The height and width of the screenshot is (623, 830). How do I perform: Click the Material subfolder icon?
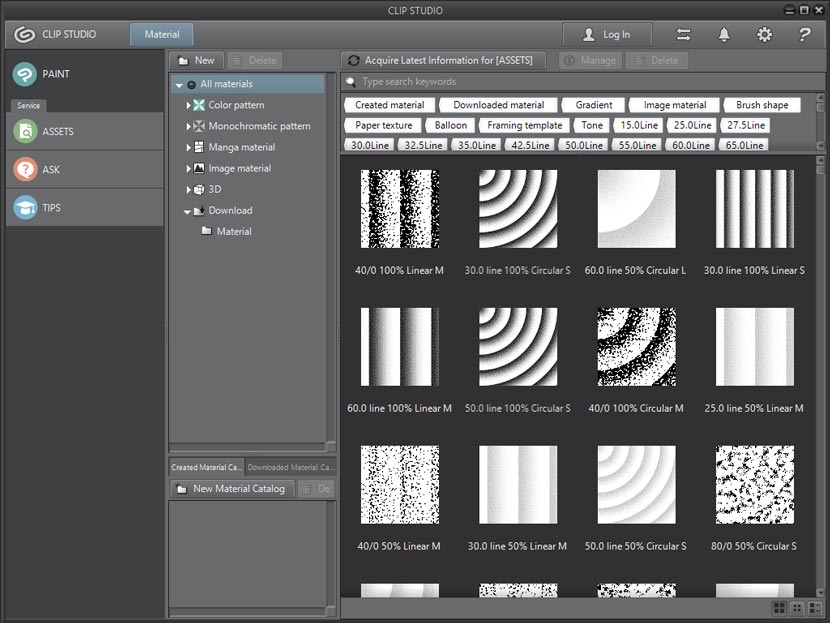(207, 231)
